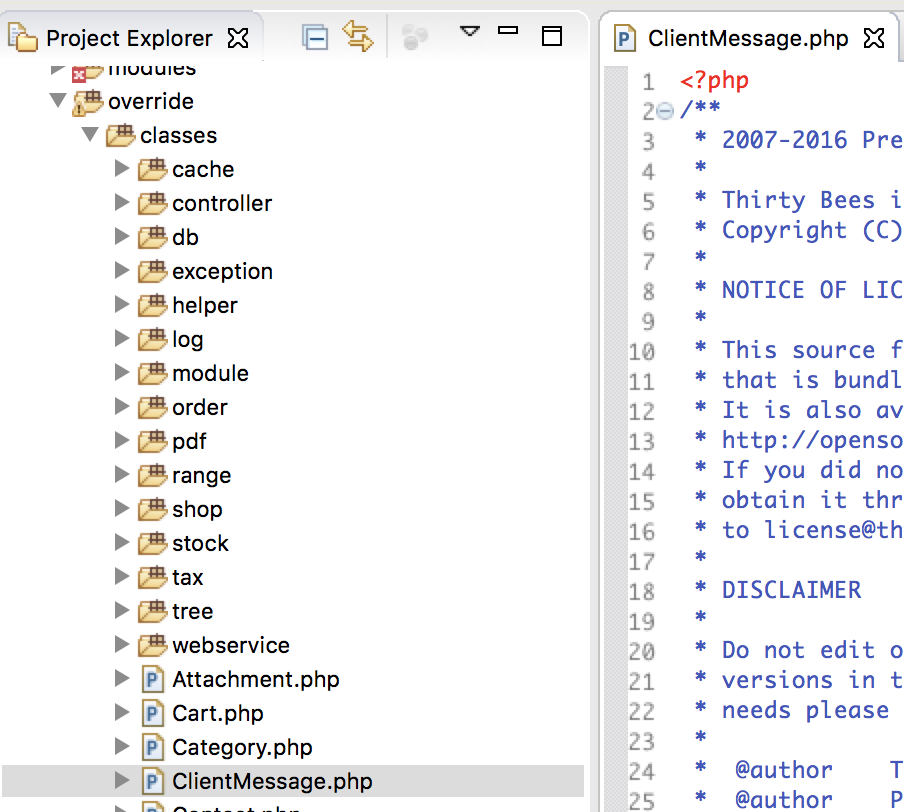
Task: Expand the controller folder
Action: click(x=122, y=204)
